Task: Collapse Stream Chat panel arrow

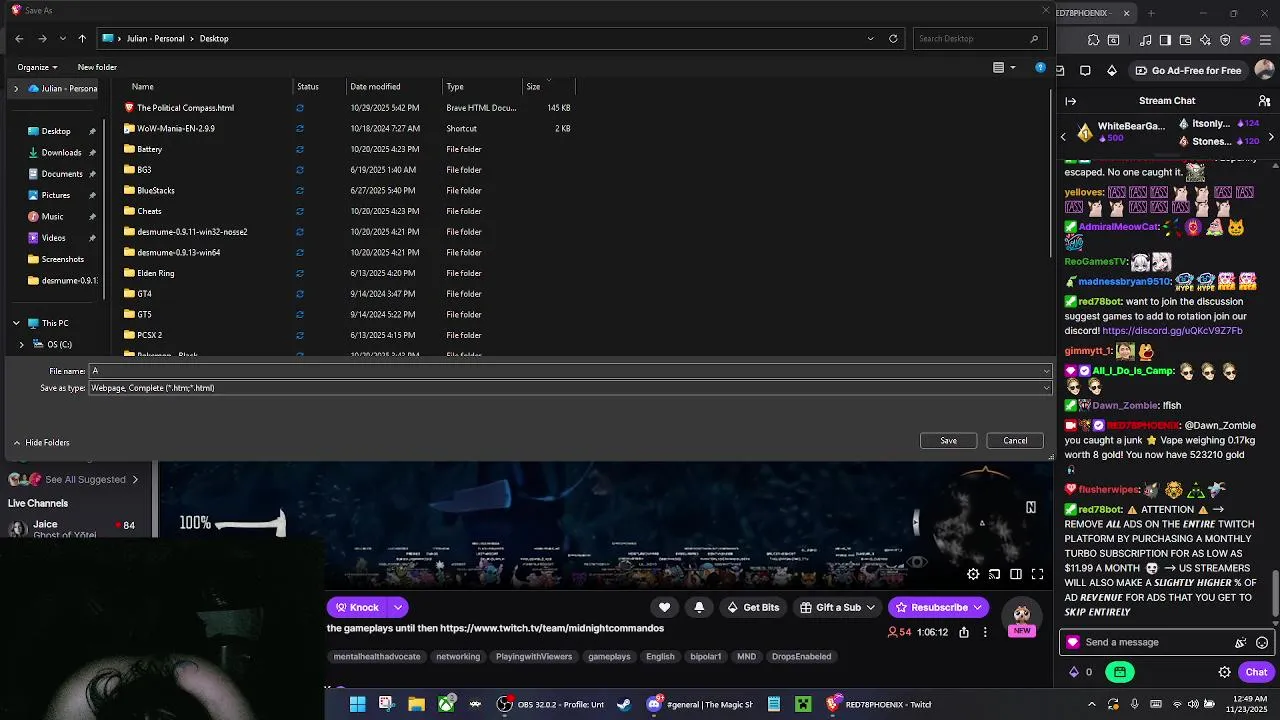Action: (x=1070, y=100)
